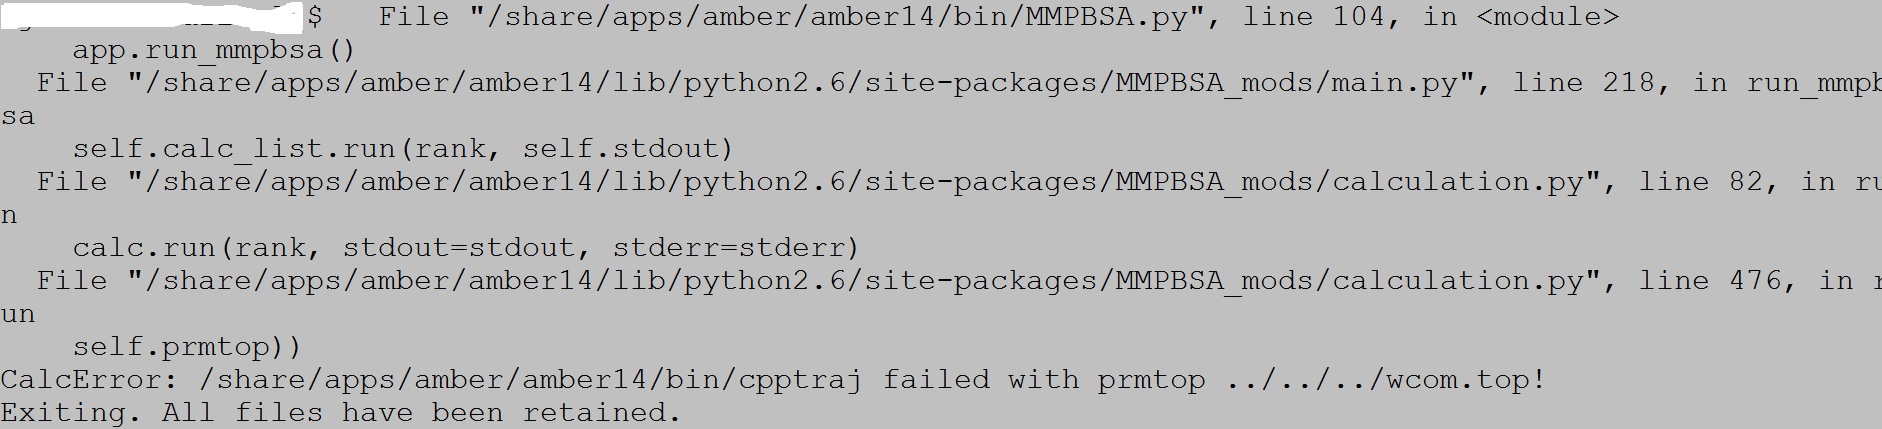The width and height of the screenshot is (1882, 429).
Task: Click the cpptraj binary path in the error
Action: click(530, 380)
